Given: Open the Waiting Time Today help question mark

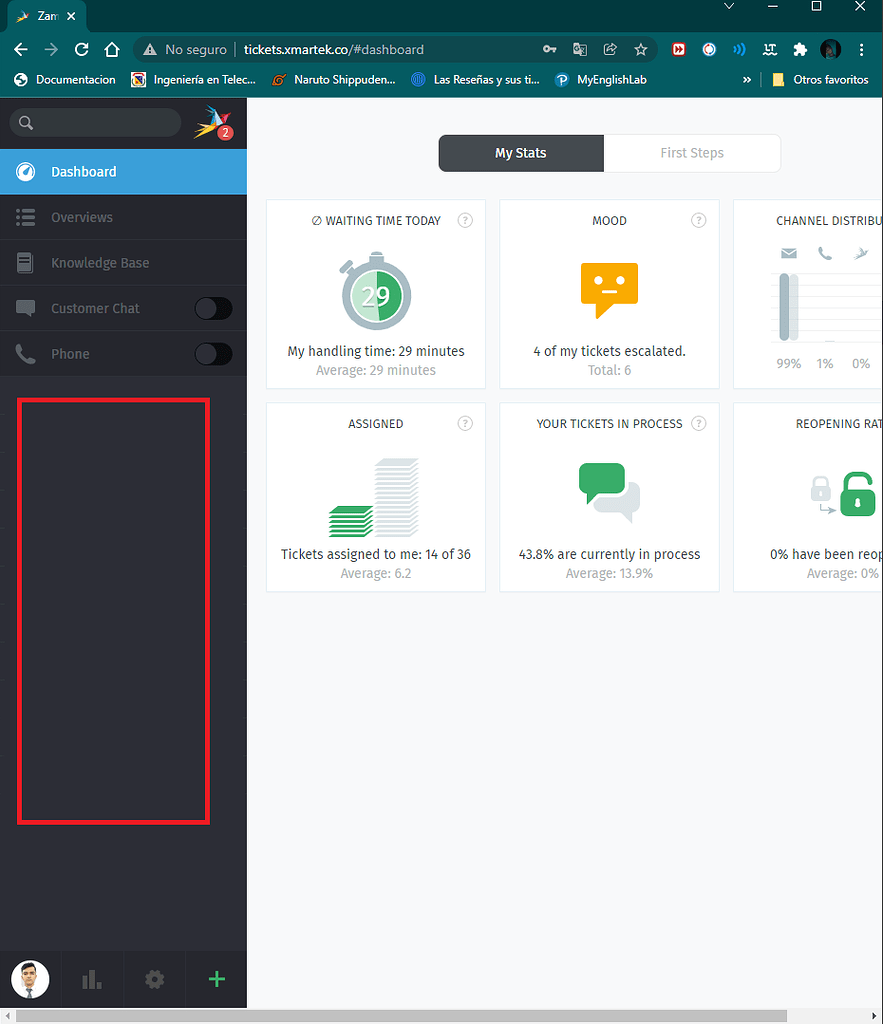Looking at the screenshot, I should point(465,220).
